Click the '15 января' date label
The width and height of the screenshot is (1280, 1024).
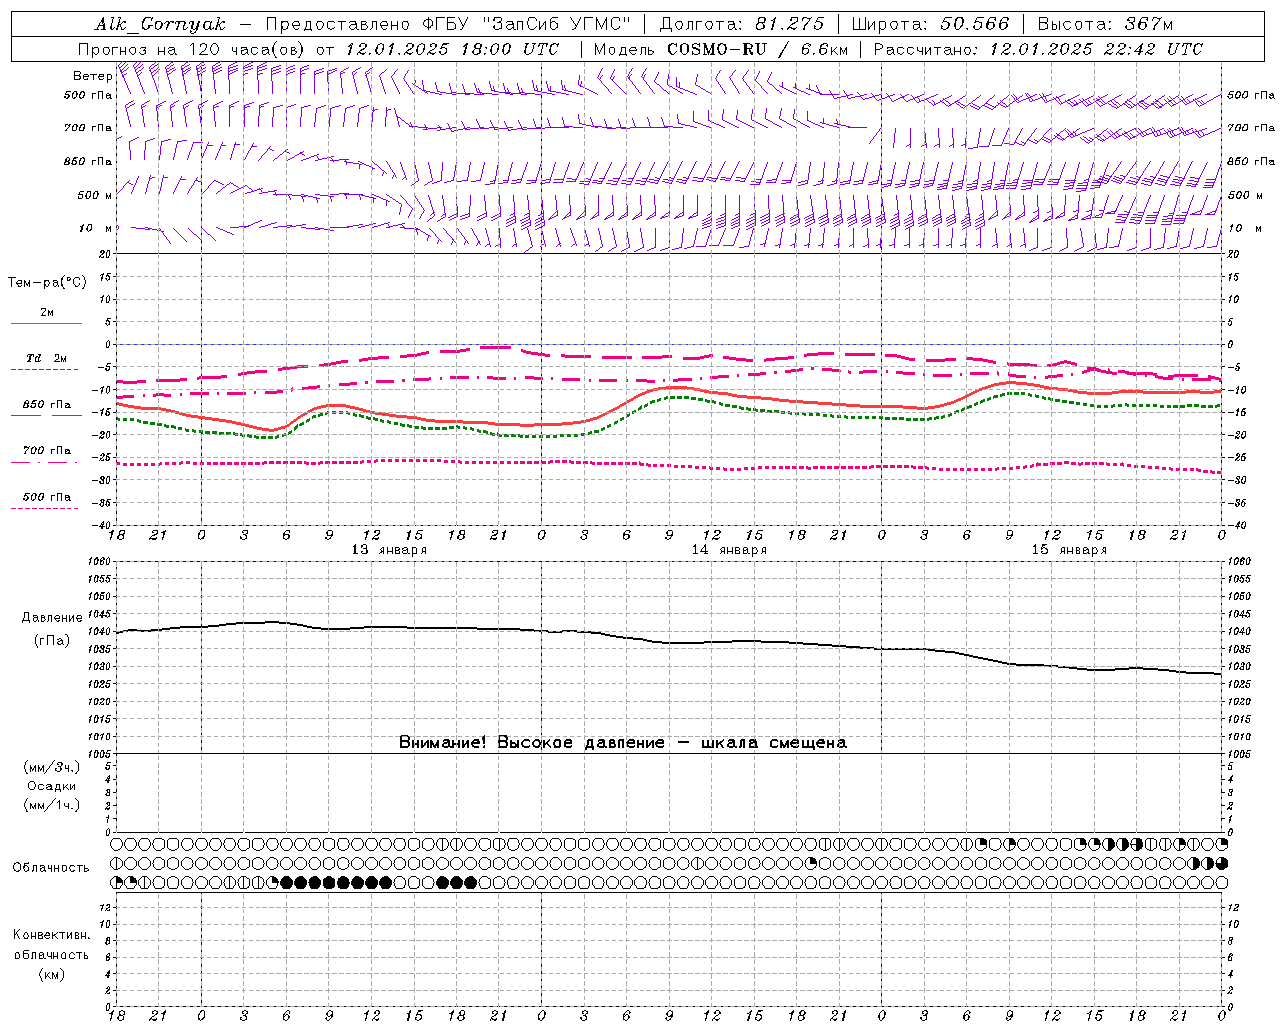(1069, 550)
